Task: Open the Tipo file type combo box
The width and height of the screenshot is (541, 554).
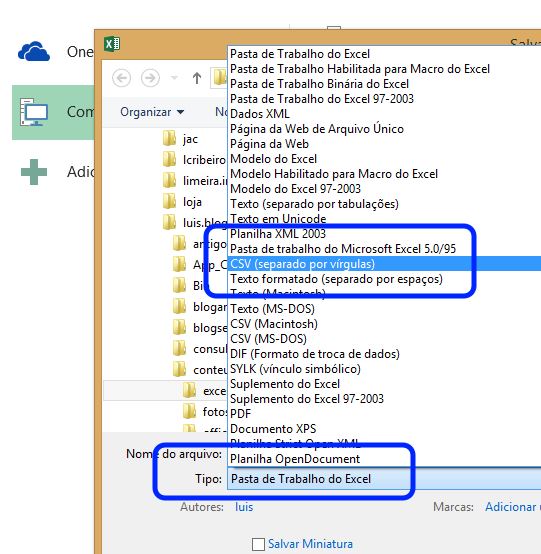Action: click(384, 479)
